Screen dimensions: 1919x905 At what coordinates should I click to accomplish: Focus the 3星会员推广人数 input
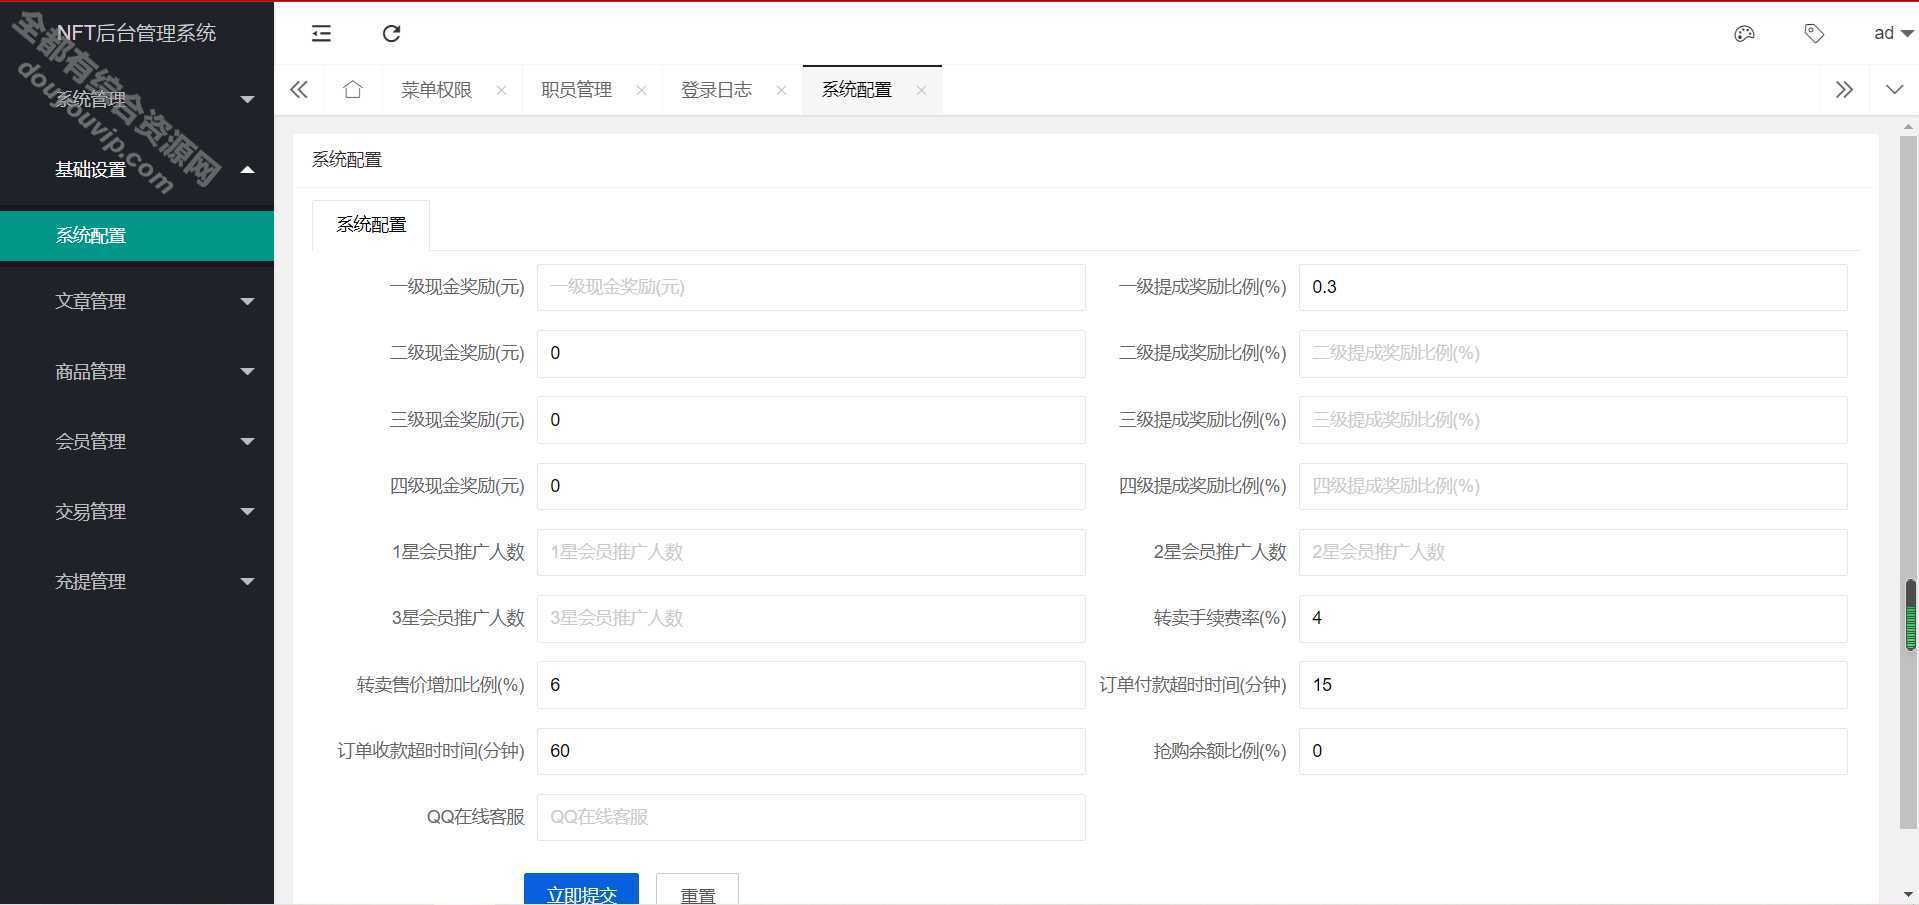[811, 618]
